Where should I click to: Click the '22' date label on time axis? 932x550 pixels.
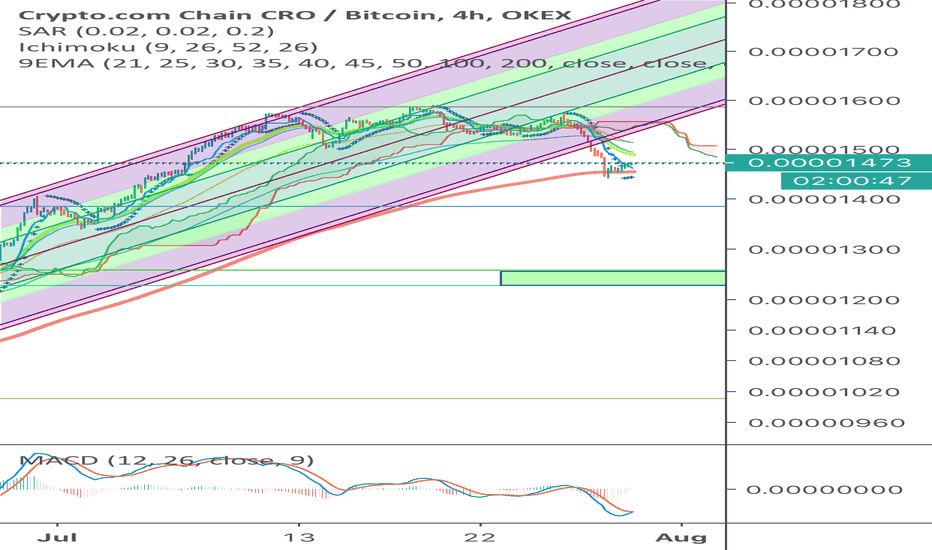point(479,538)
